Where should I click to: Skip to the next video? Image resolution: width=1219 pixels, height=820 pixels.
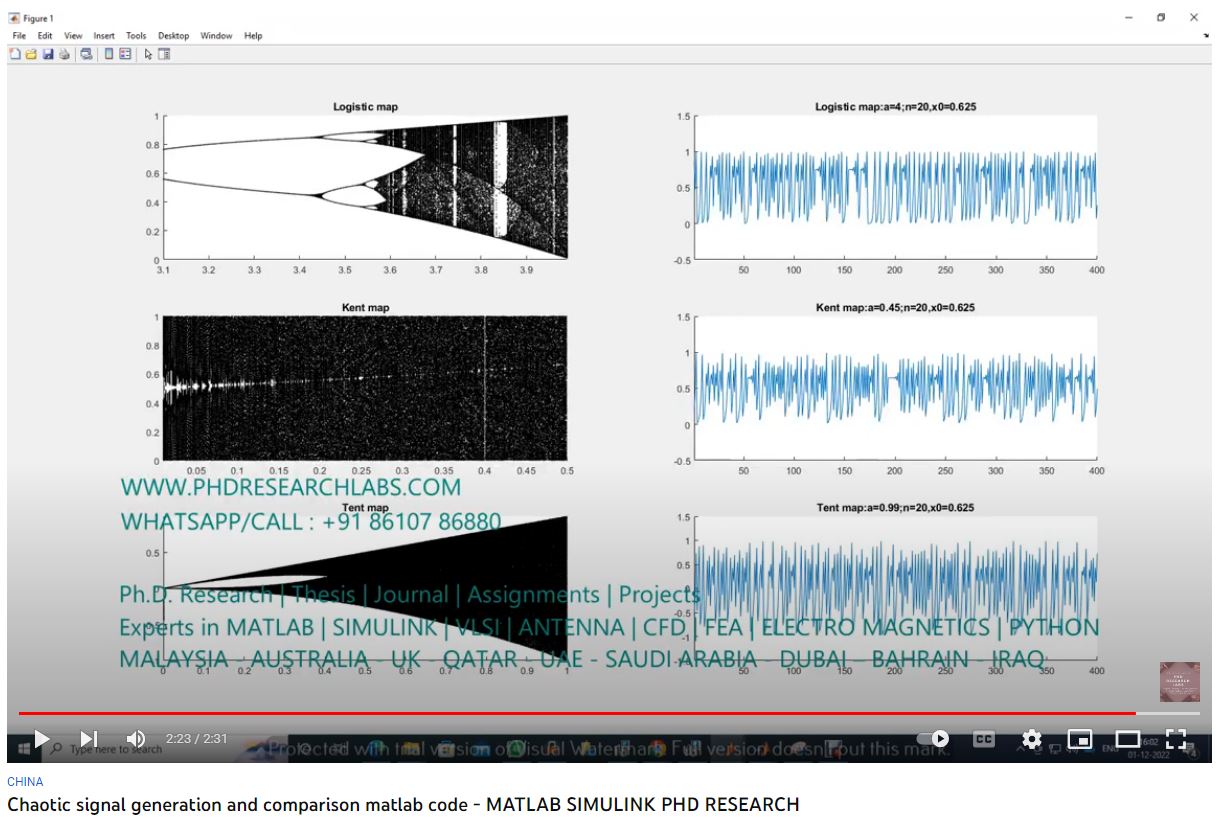coord(89,739)
